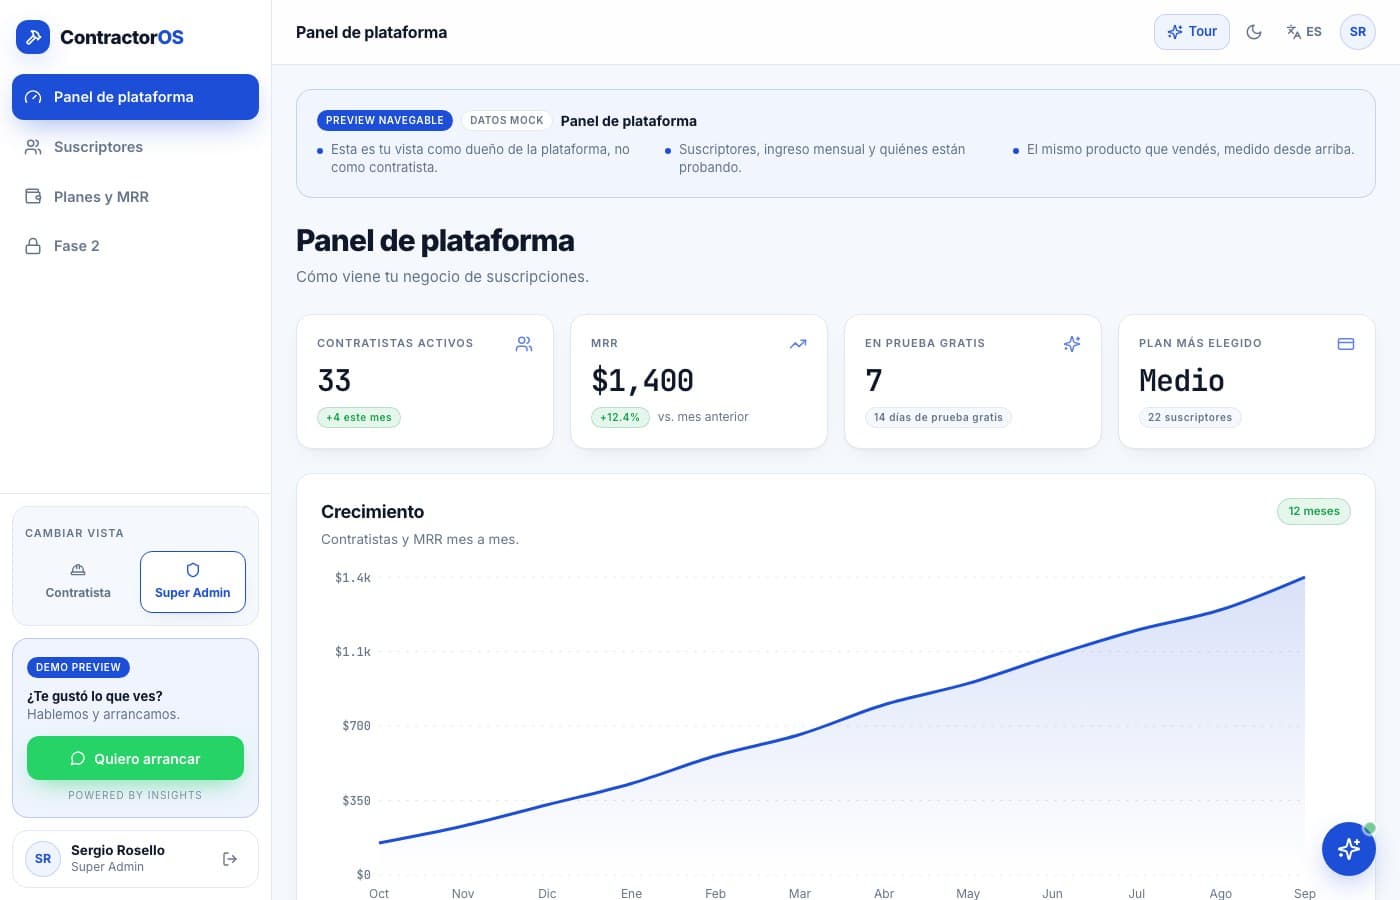The width and height of the screenshot is (1400, 900).
Task: Click the padlock icon beside Fase 2
Action: 33,246
